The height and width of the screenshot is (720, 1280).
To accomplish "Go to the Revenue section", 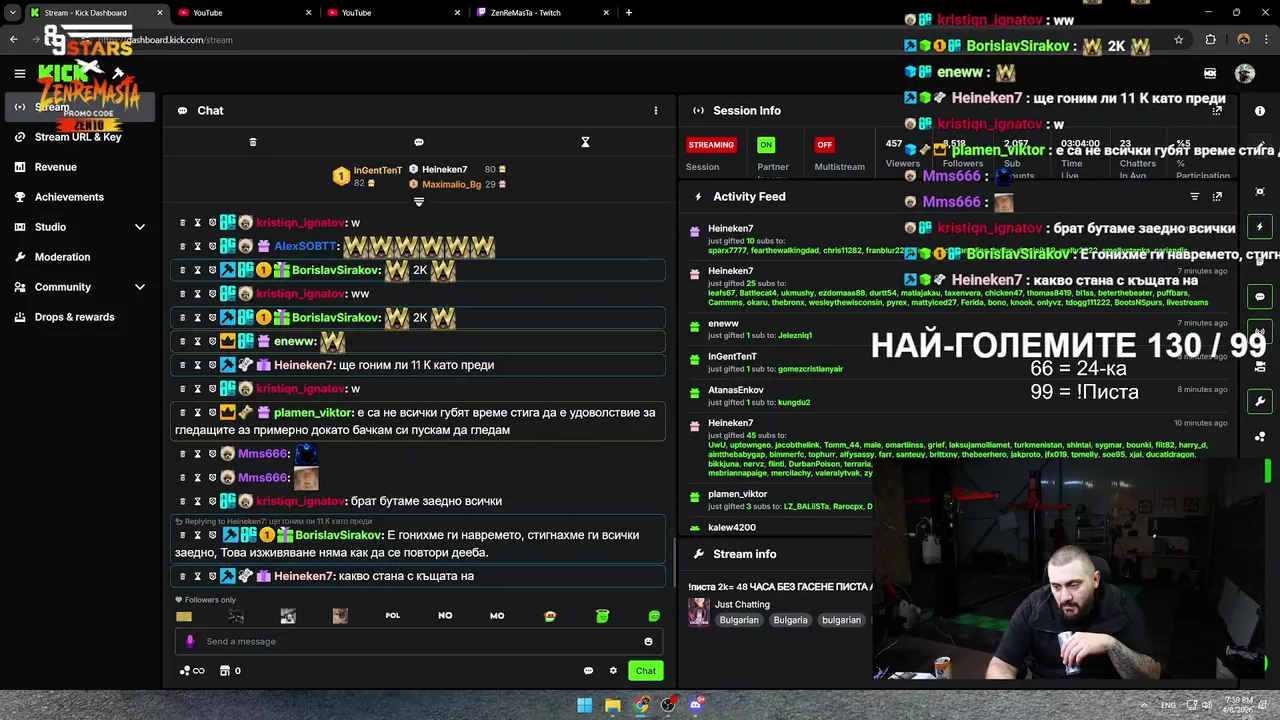I will coord(56,167).
